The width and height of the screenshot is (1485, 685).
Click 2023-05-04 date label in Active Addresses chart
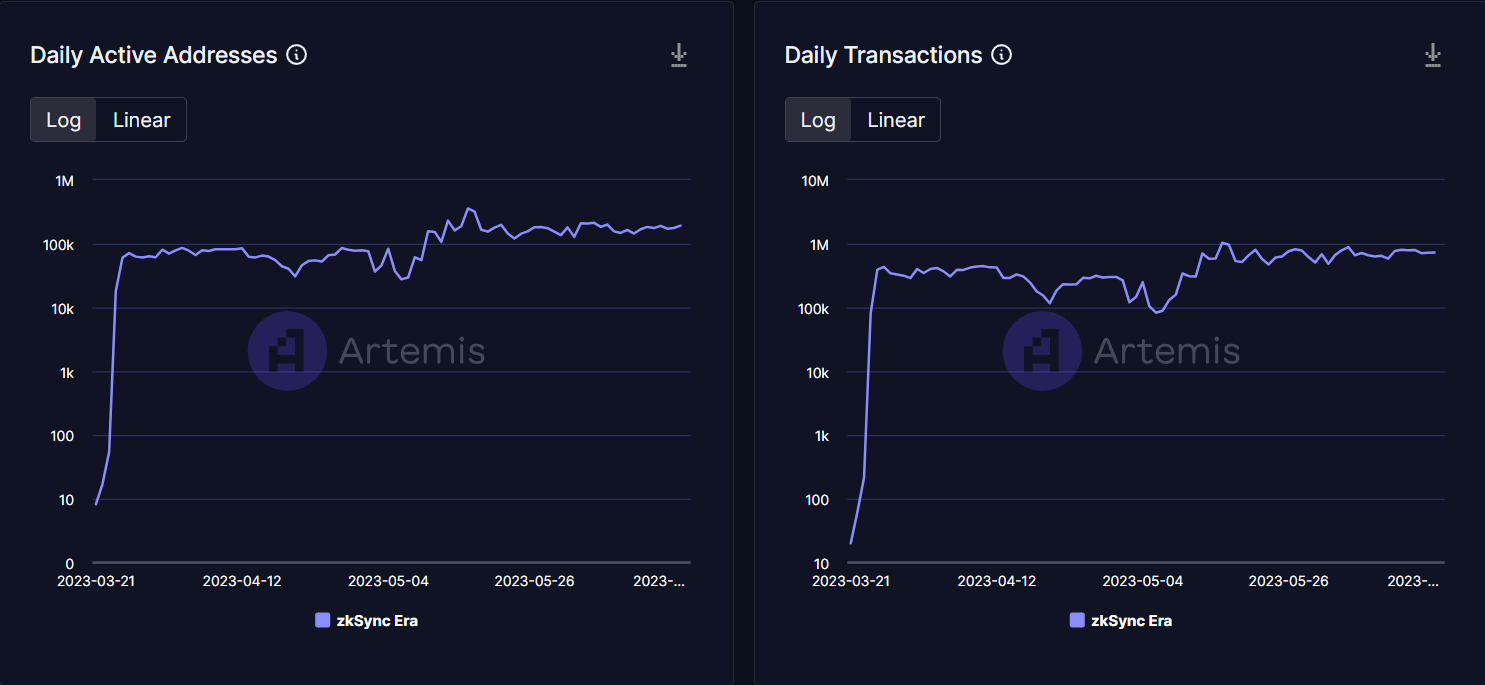pos(388,581)
